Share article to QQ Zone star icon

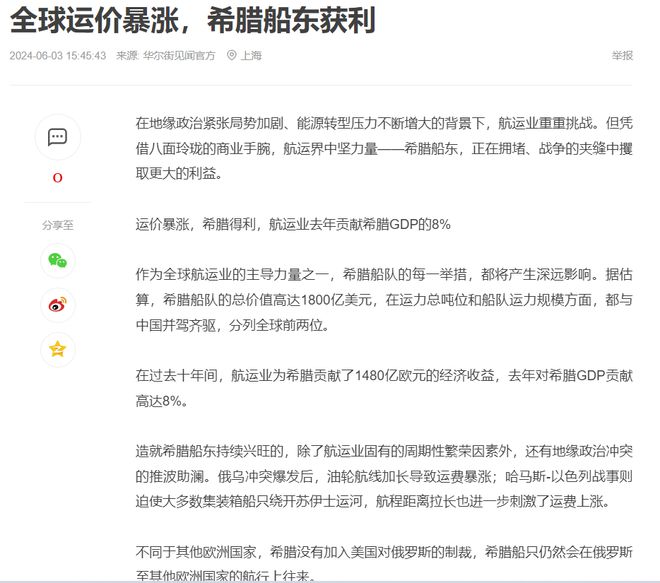click(x=58, y=349)
